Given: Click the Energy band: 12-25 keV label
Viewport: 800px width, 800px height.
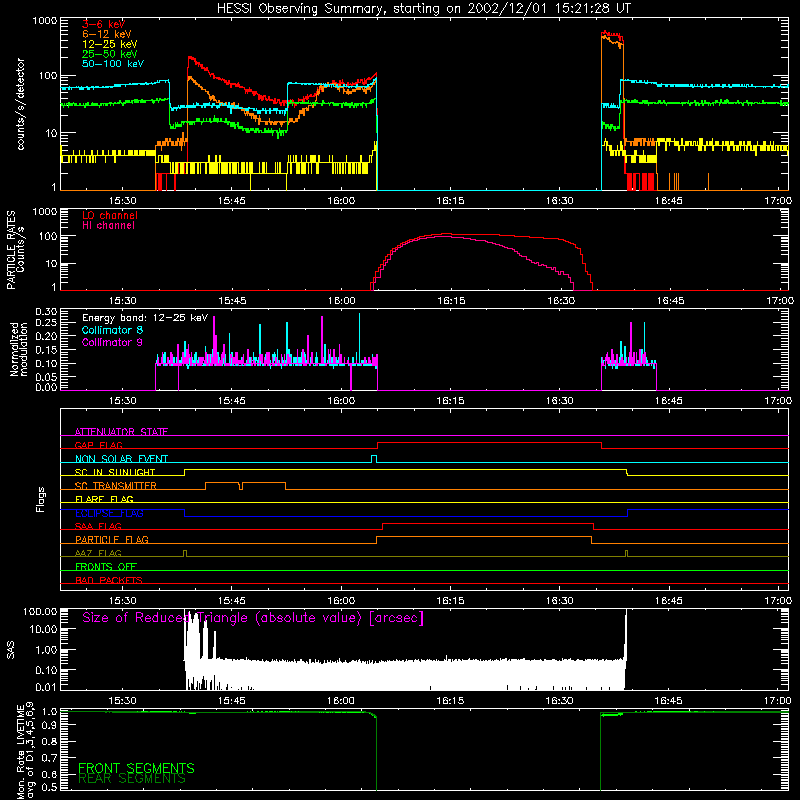Looking at the screenshot, I should click(145, 318).
